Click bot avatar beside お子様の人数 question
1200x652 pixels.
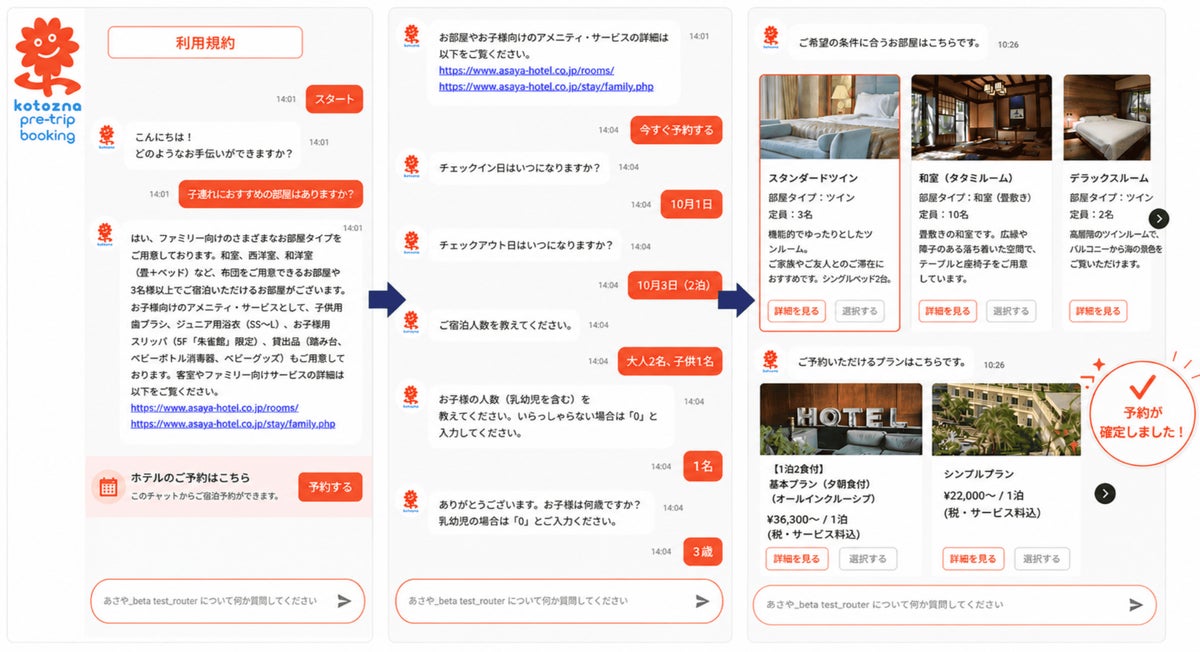409,398
